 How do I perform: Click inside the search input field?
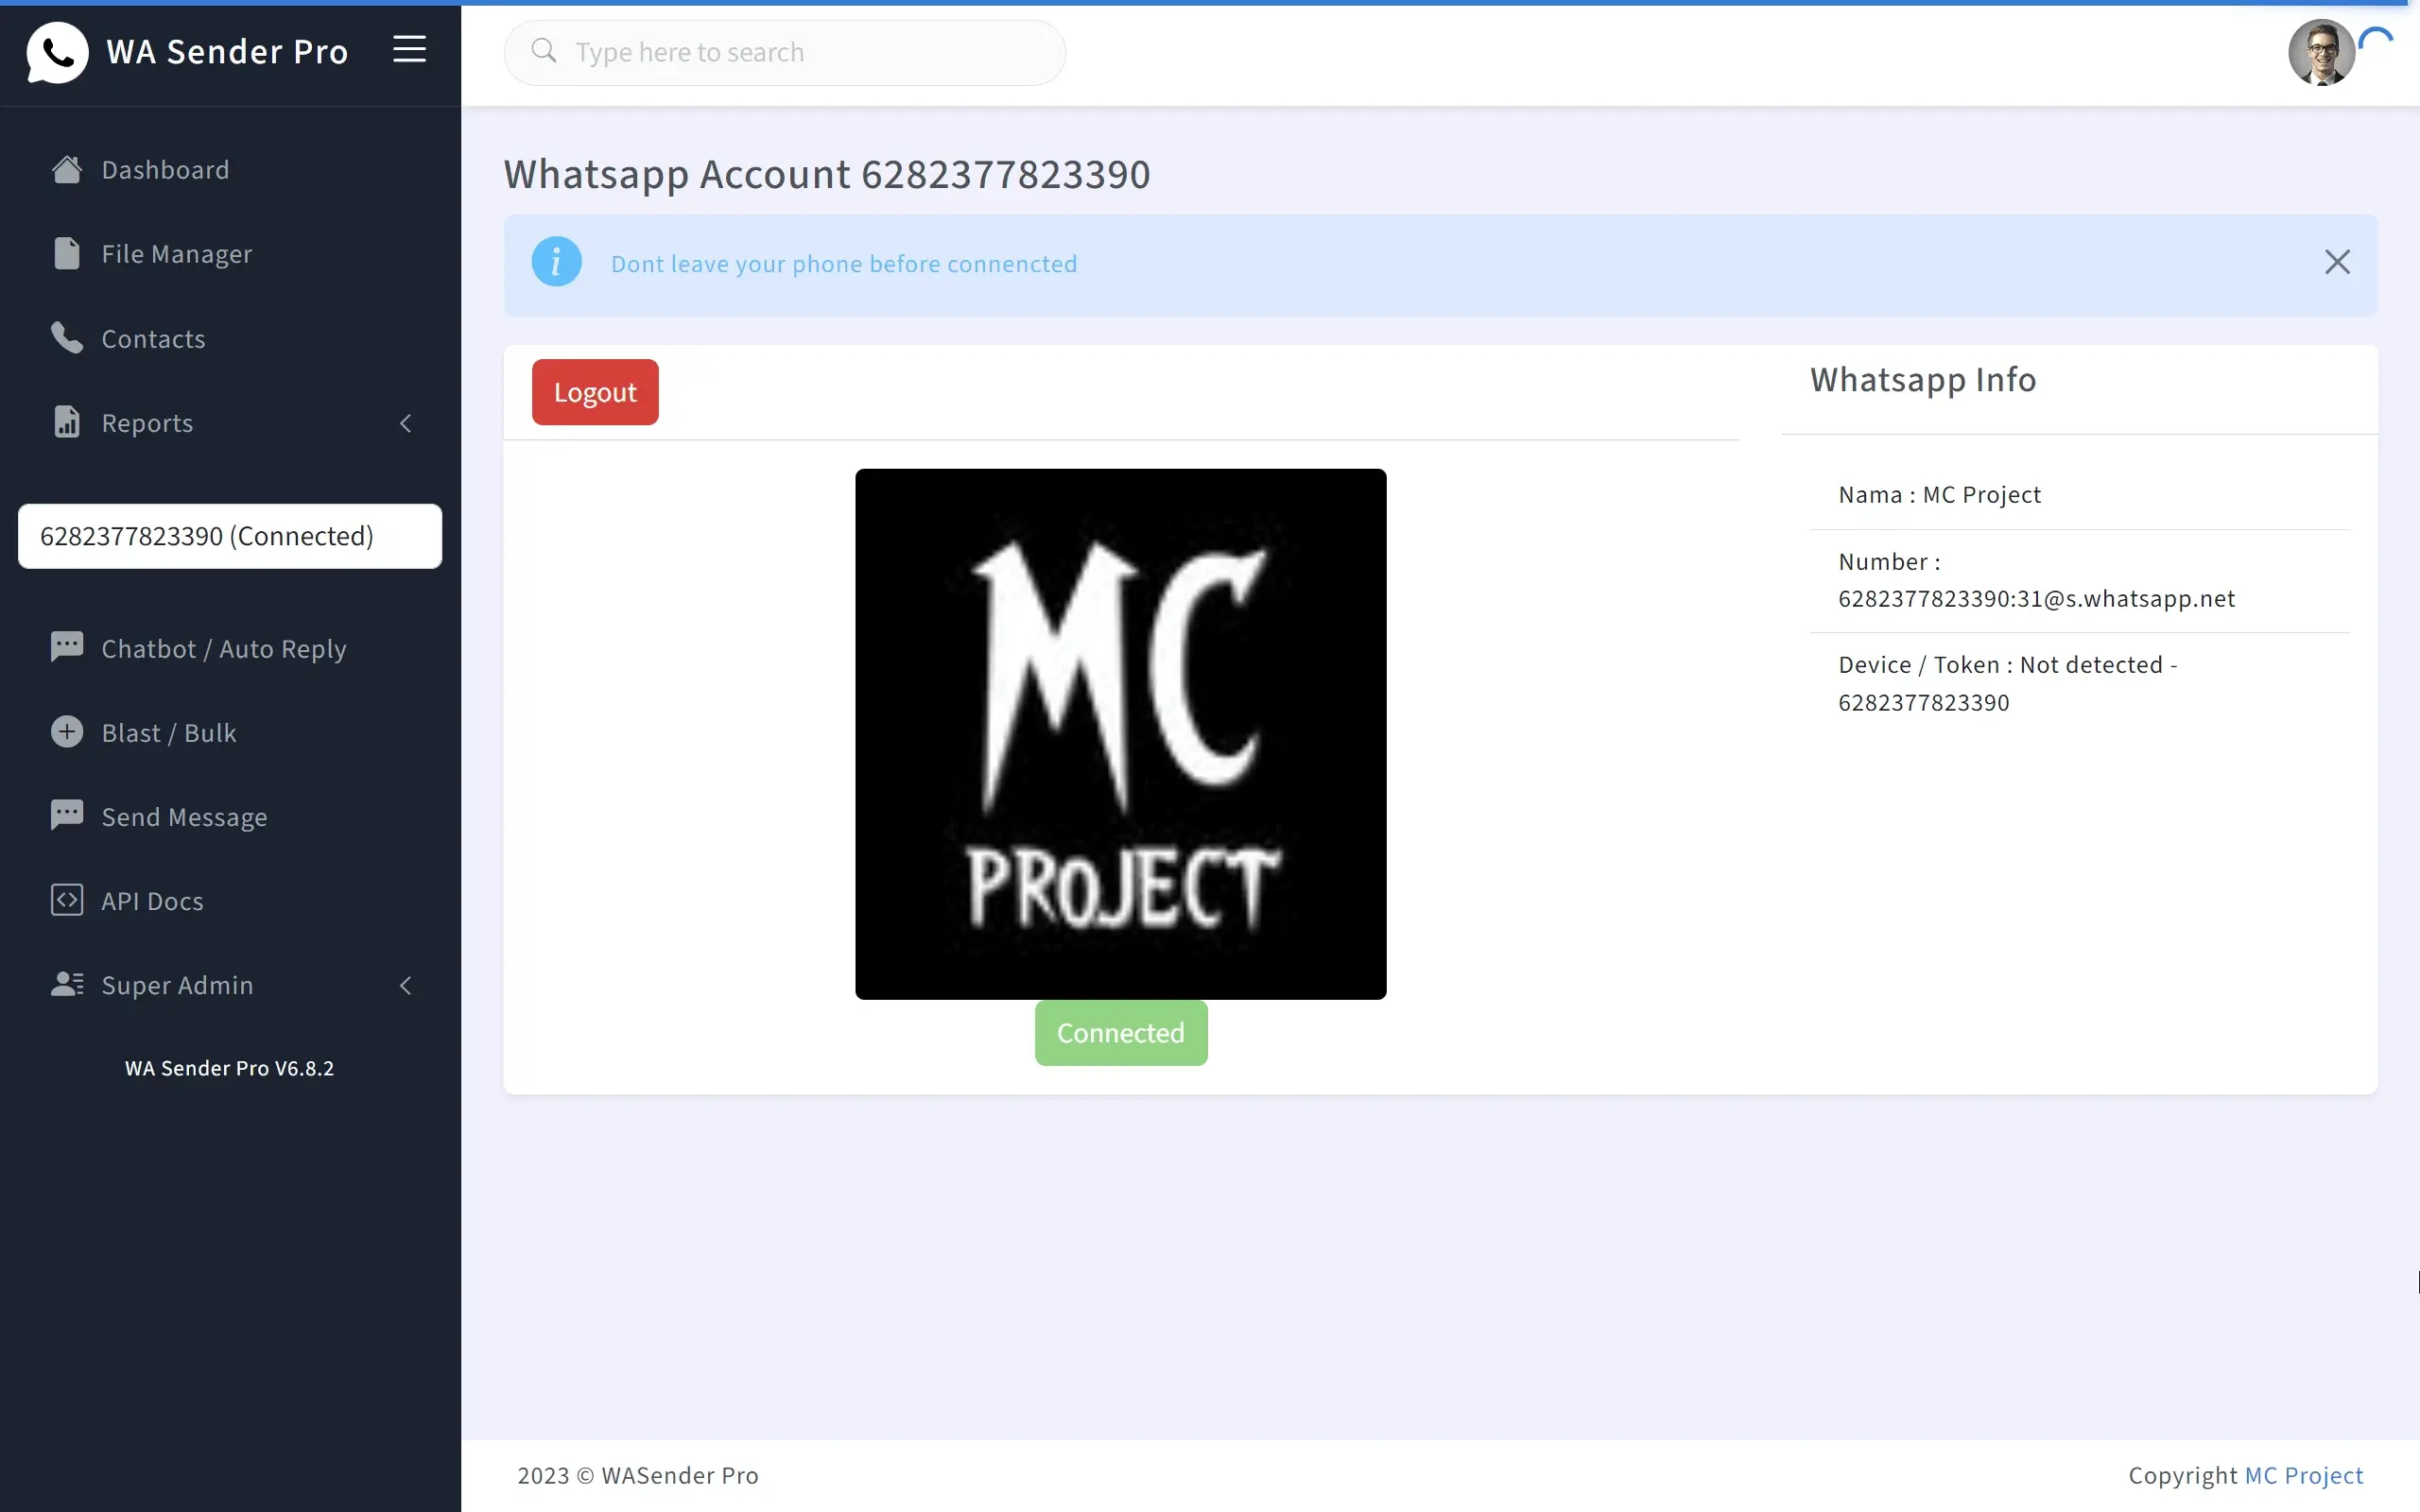[785, 52]
